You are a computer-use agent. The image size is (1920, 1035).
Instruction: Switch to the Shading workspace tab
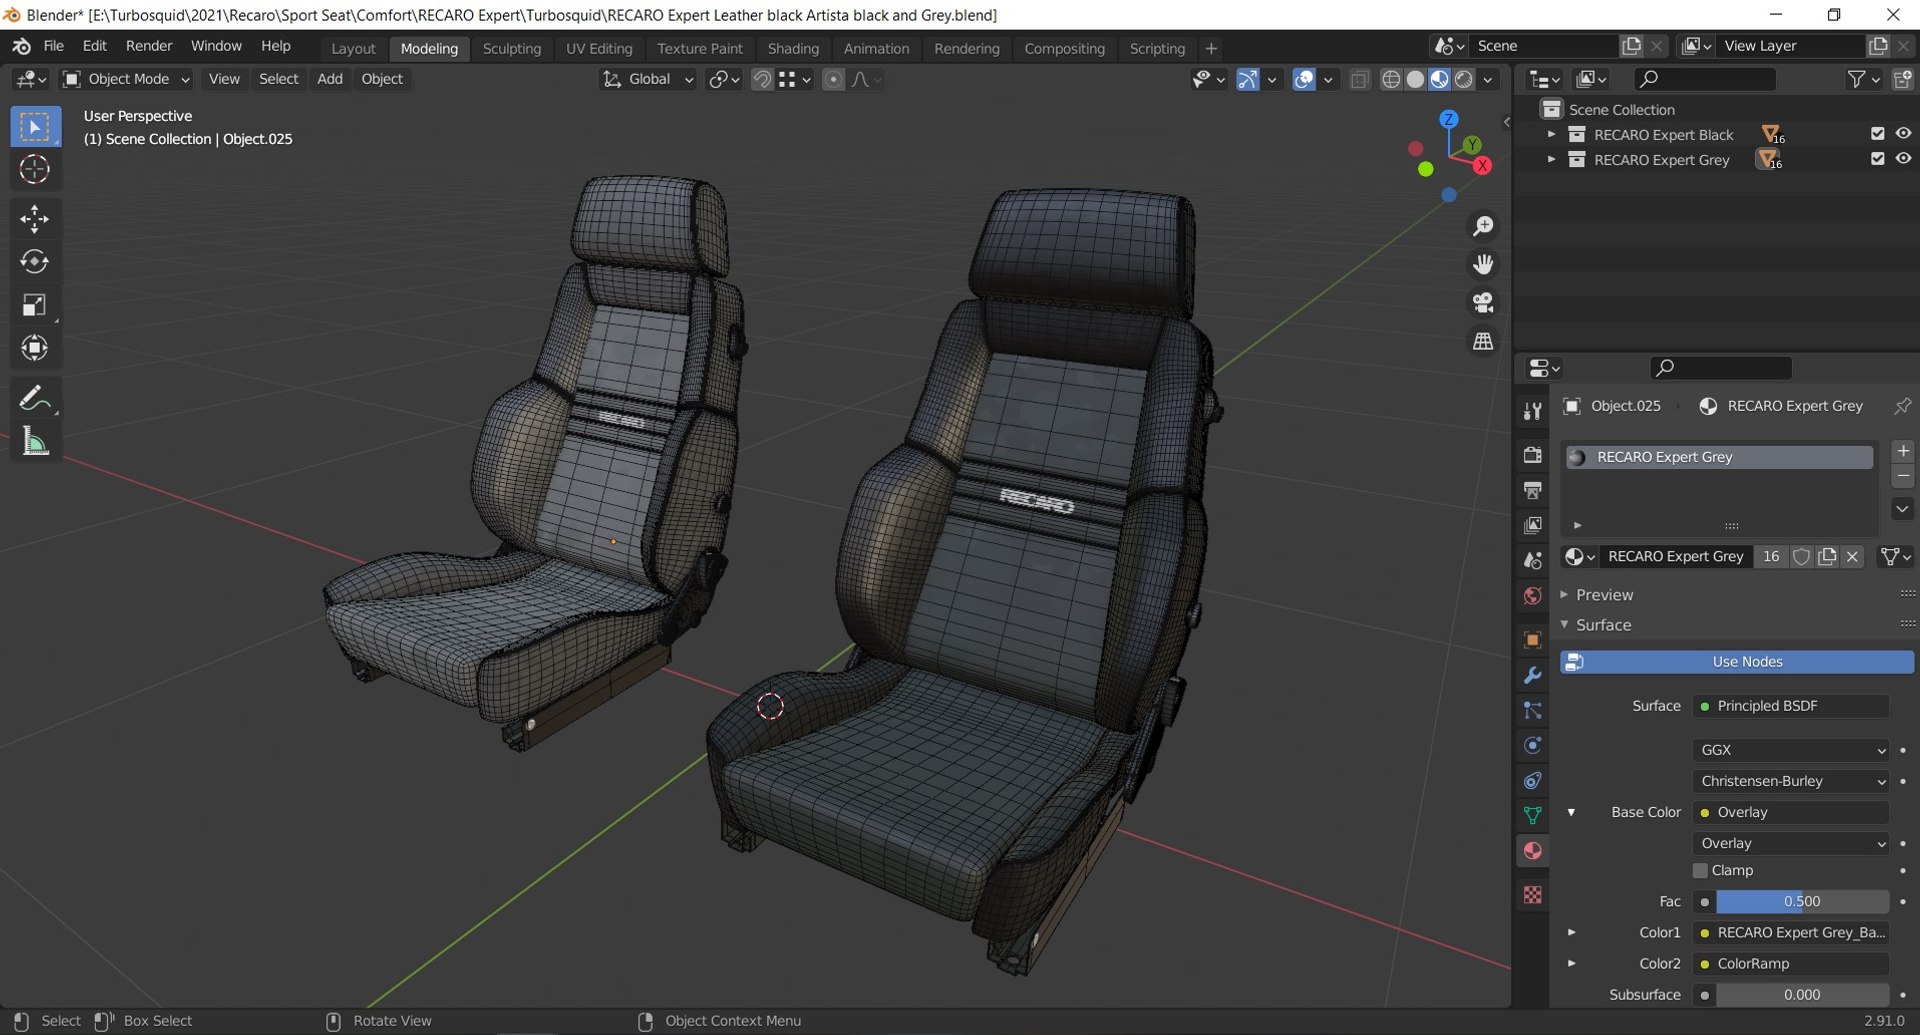tap(793, 48)
